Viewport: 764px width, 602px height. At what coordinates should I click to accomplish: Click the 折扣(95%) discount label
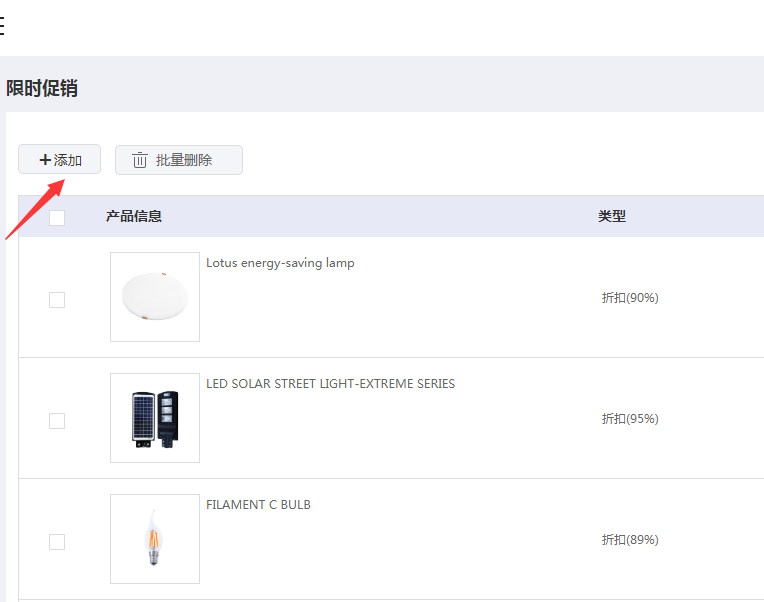[x=630, y=418]
